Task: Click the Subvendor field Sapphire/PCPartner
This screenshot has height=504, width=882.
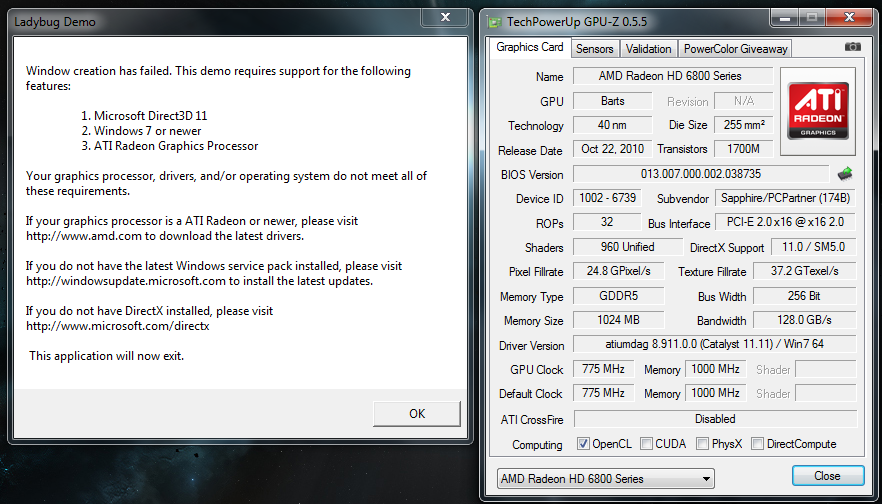Action: pyautogui.click(x=785, y=198)
